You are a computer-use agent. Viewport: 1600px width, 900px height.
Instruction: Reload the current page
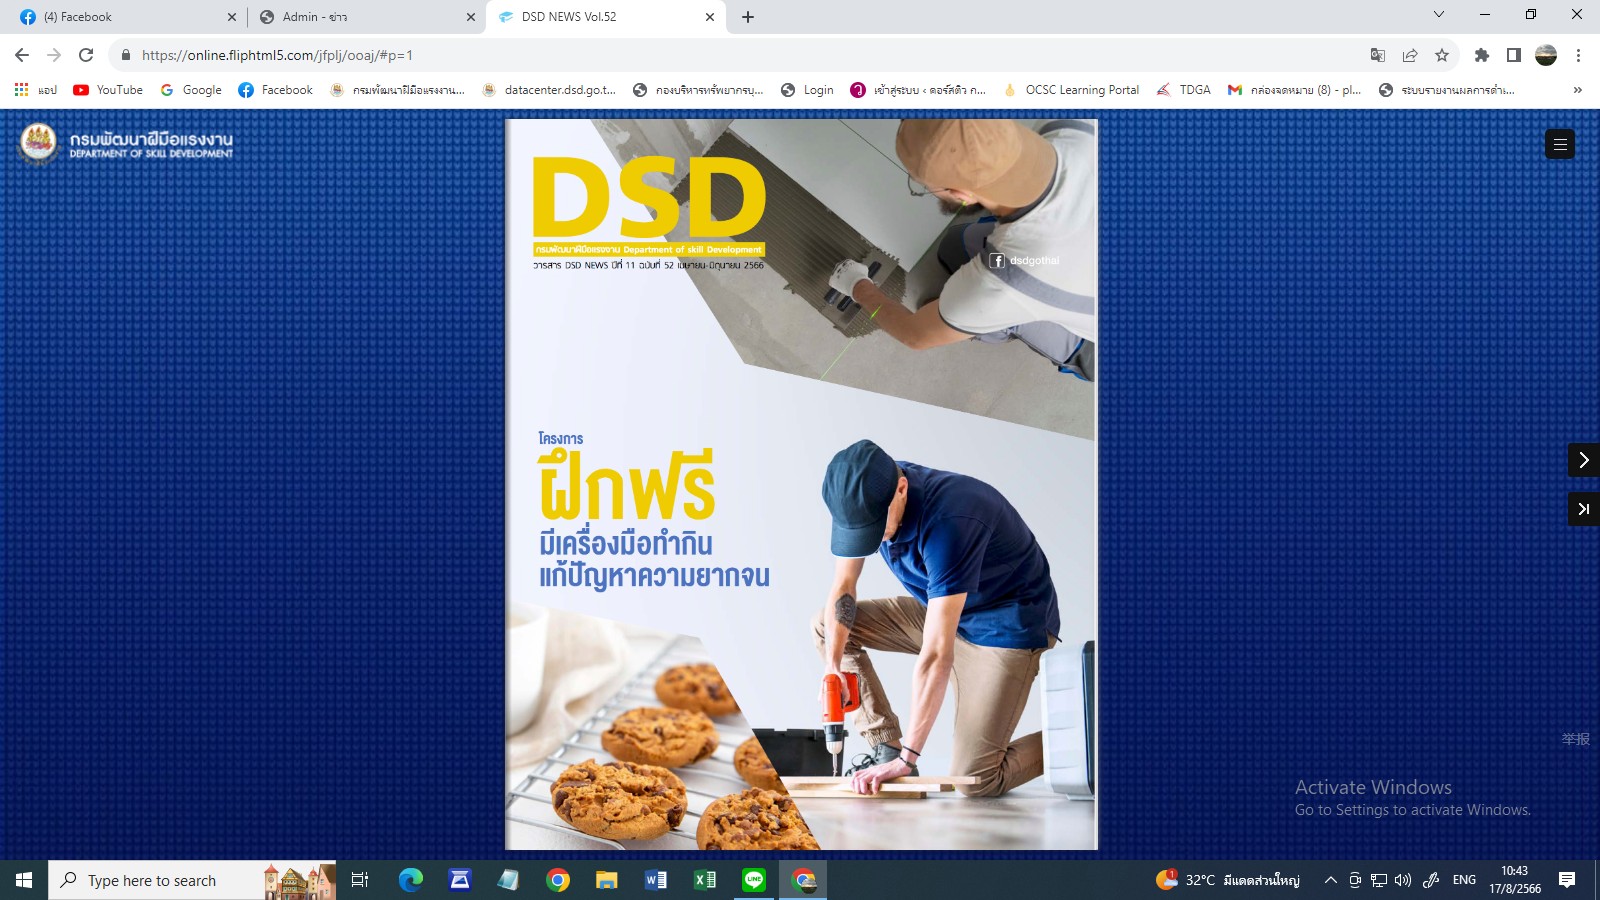tap(86, 55)
